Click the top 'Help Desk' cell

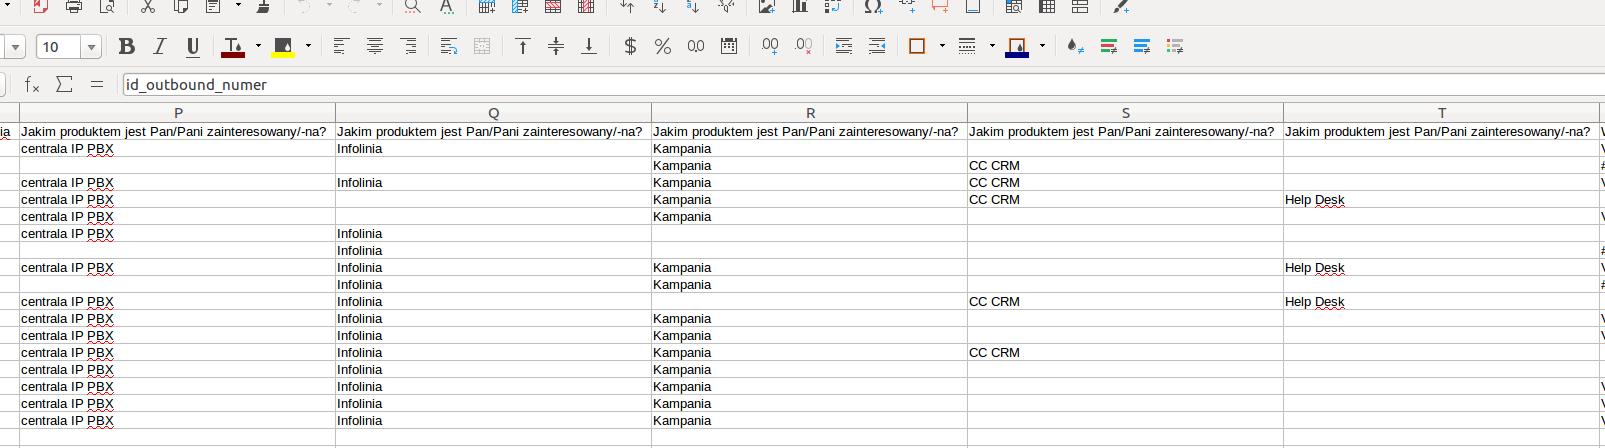tap(1442, 200)
